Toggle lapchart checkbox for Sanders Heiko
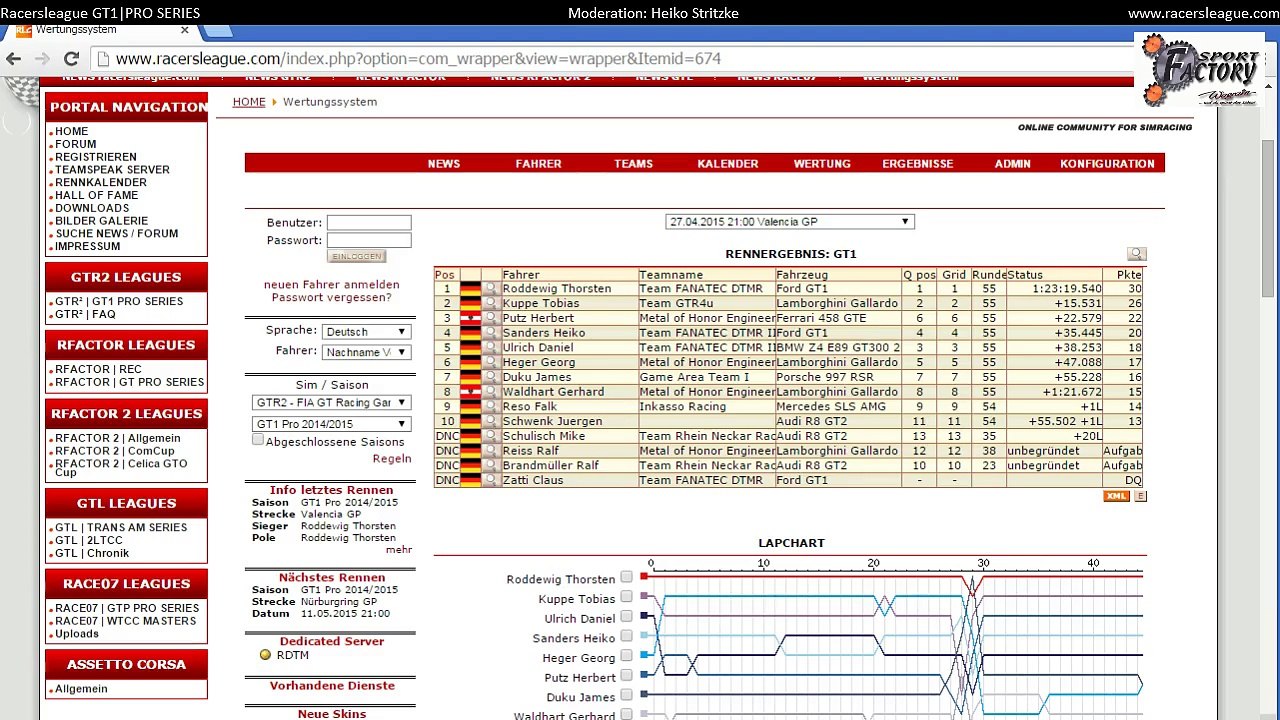Viewport: 1280px width, 720px height. (626, 636)
